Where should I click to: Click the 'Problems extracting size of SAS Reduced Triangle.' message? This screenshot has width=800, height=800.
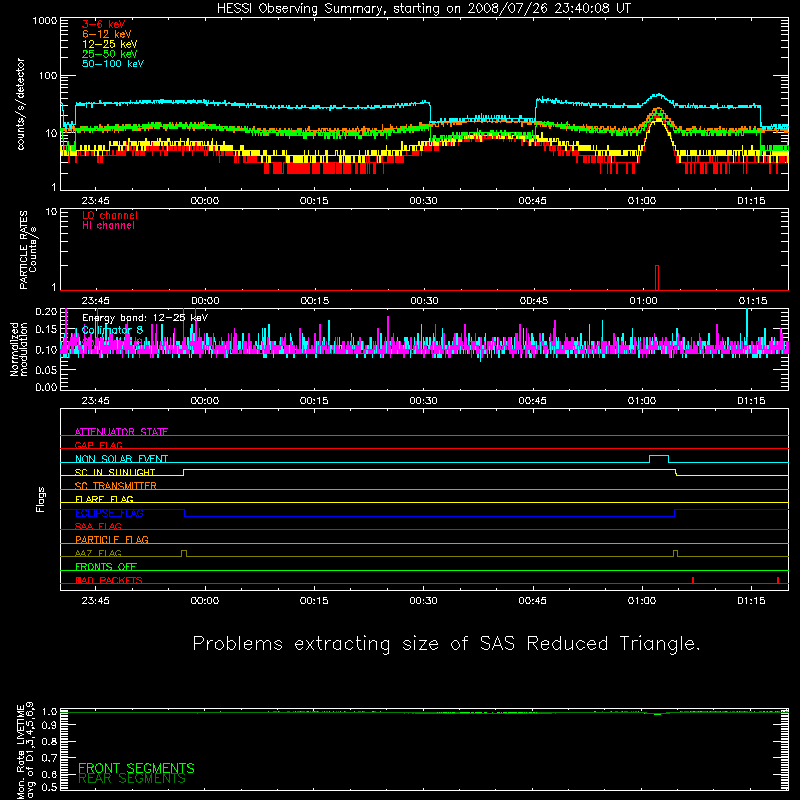[x=446, y=644]
